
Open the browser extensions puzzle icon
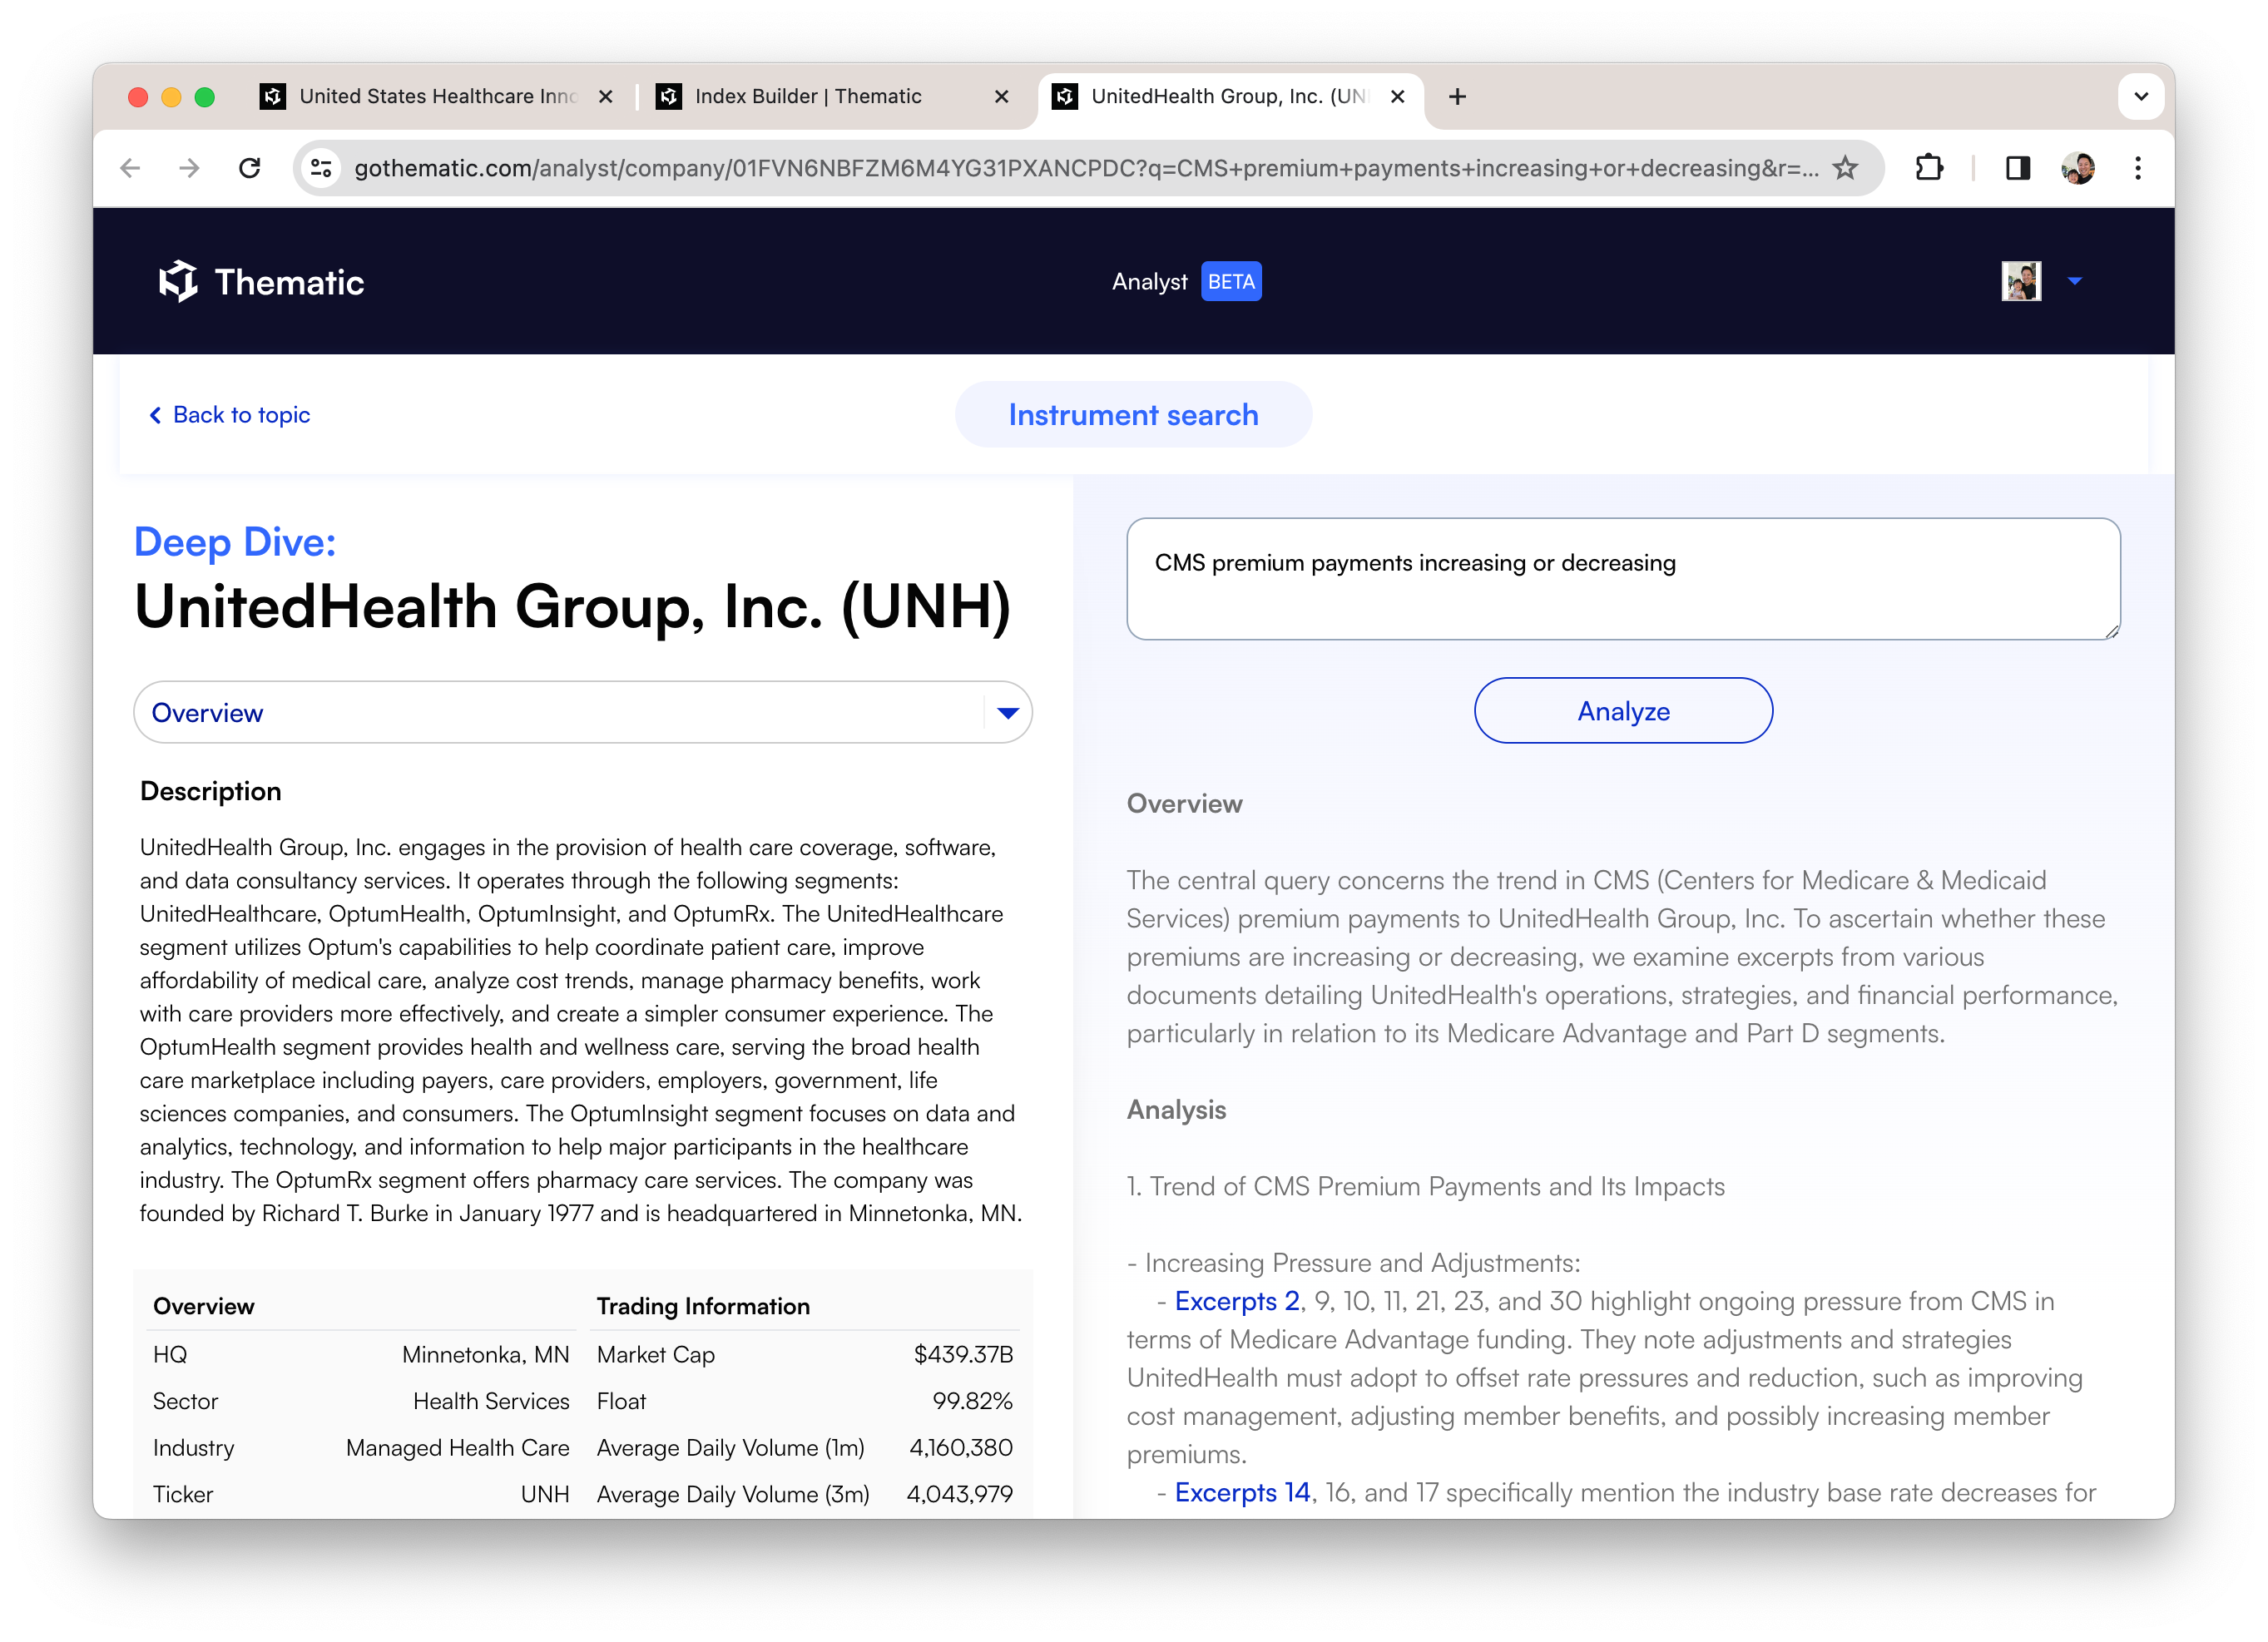(x=1929, y=168)
